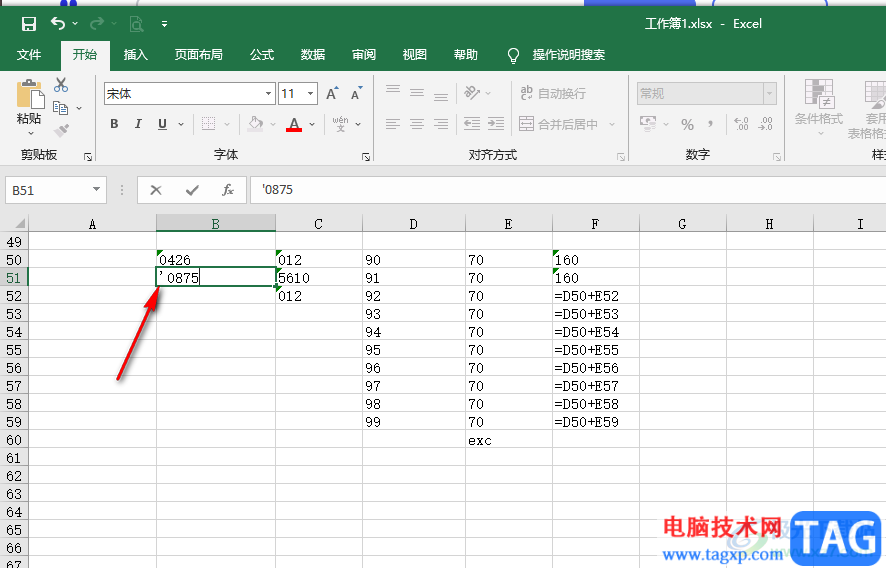Image resolution: width=886 pixels, height=568 pixels.
Task: Align text to the right
Action: [441, 124]
